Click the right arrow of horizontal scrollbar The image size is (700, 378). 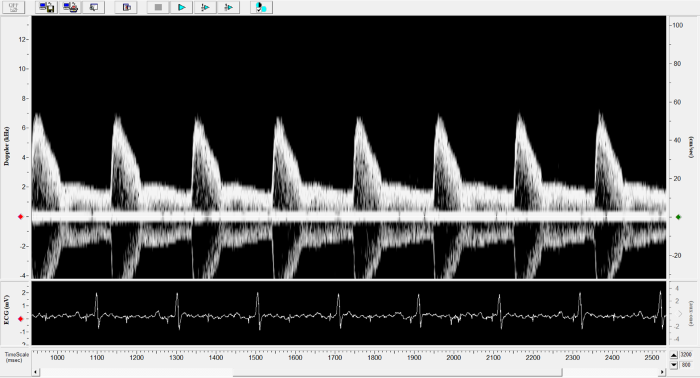[662, 372]
